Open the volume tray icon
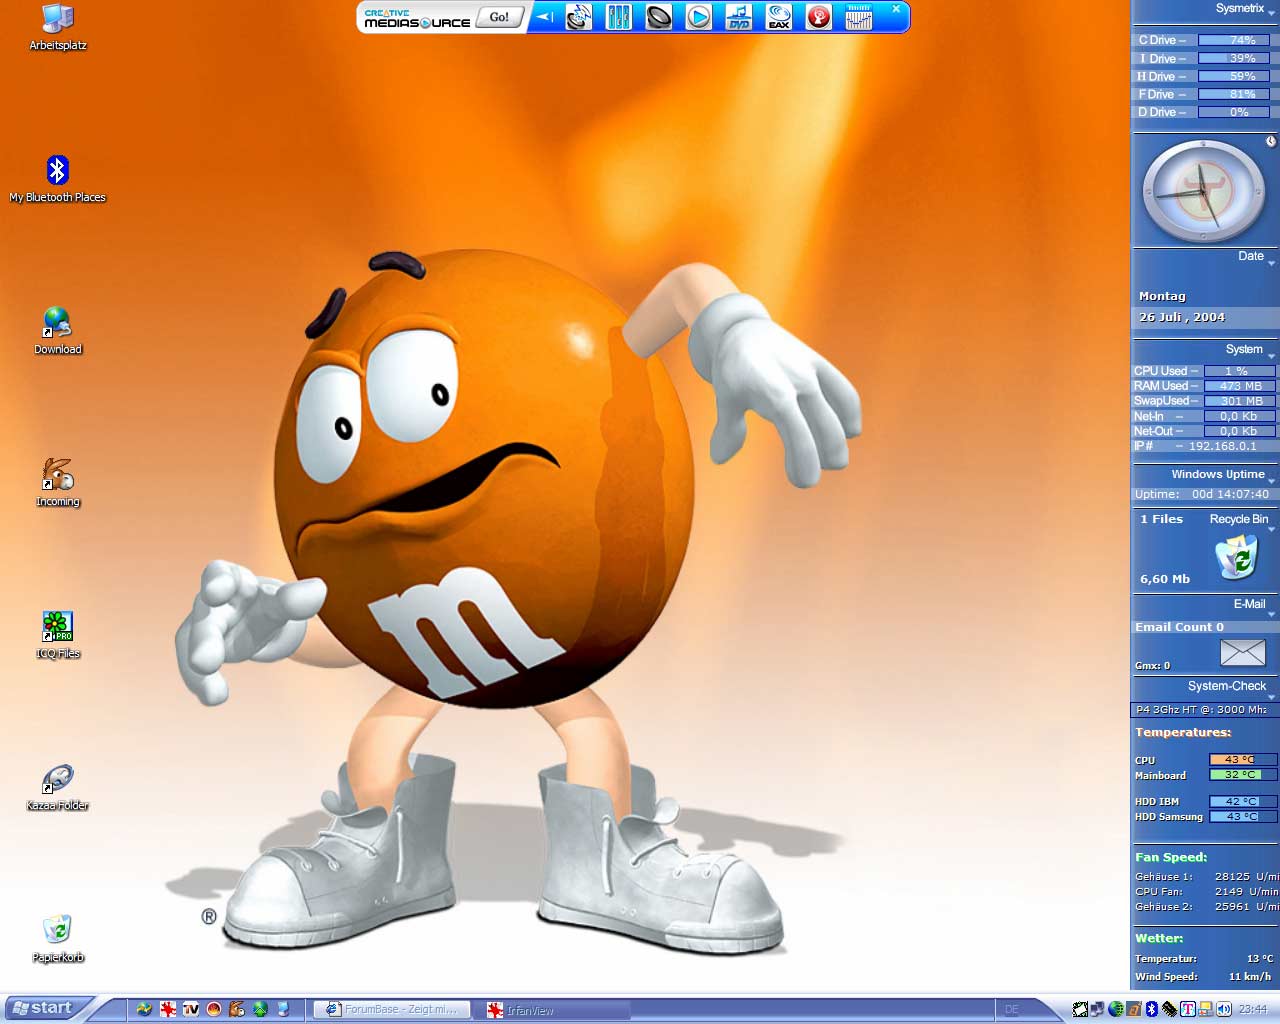Screen dimensions: 1280x1024 1223,1009
